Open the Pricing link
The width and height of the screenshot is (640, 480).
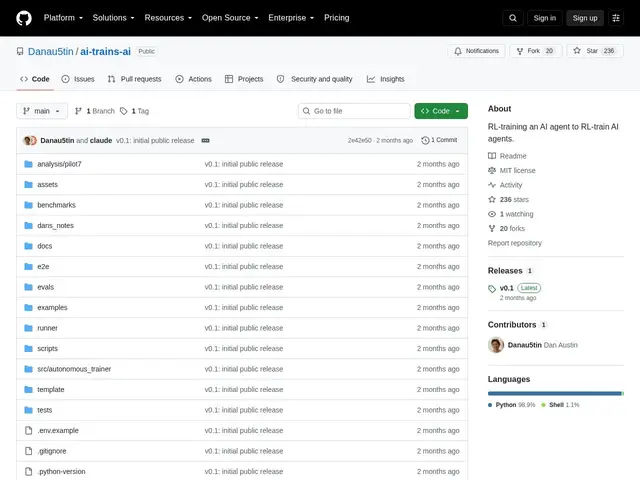[336, 18]
